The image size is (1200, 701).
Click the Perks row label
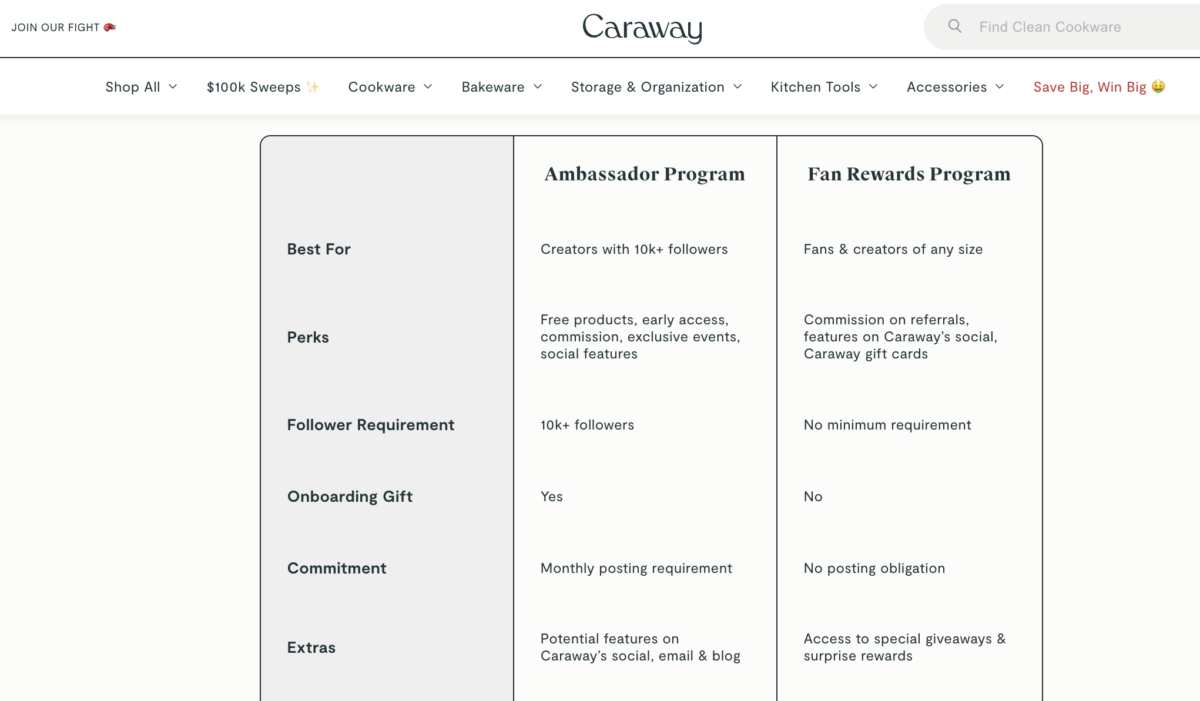point(308,337)
